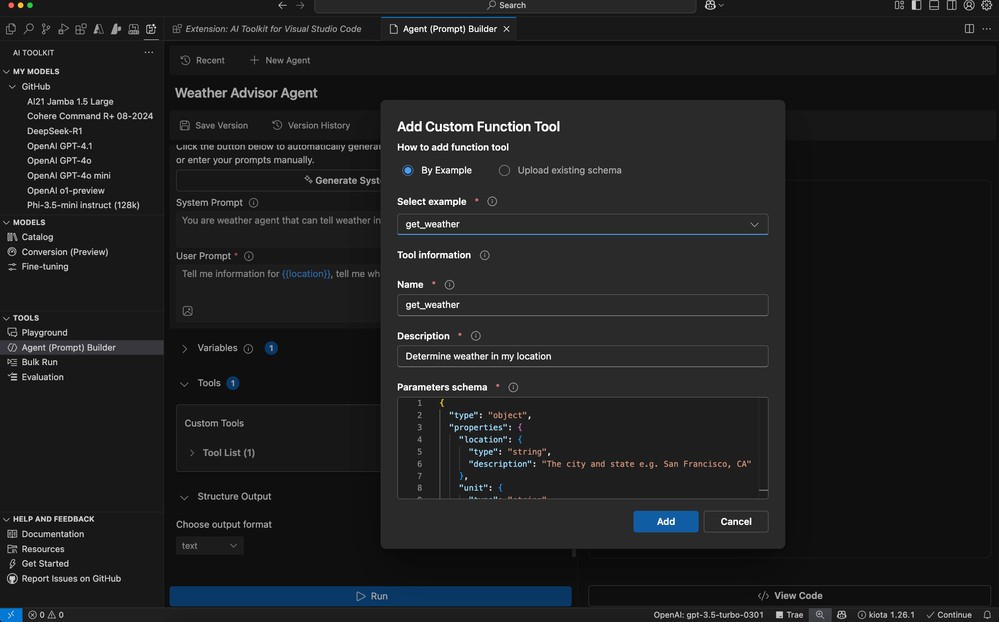Image resolution: width=999 pixels, height=622 pixels.
Task: Expand the Variables section
Action: (184, 349)
